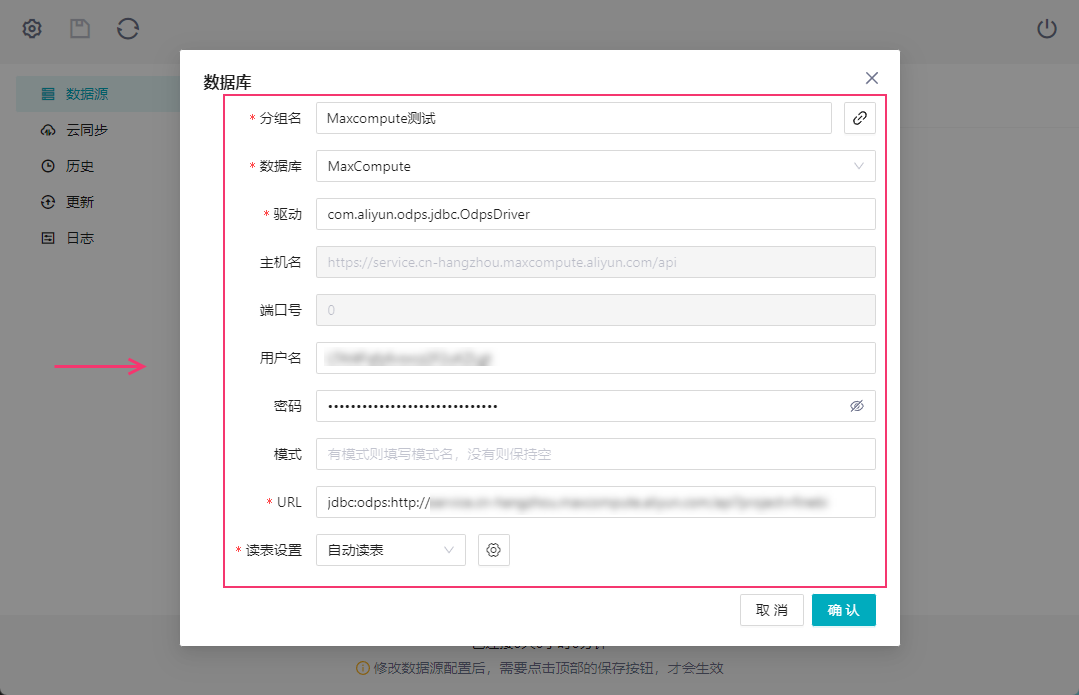The width and height of the screenshot is (1079, 695).
Task: Click the 取消 button
Action: click(771, 610)
